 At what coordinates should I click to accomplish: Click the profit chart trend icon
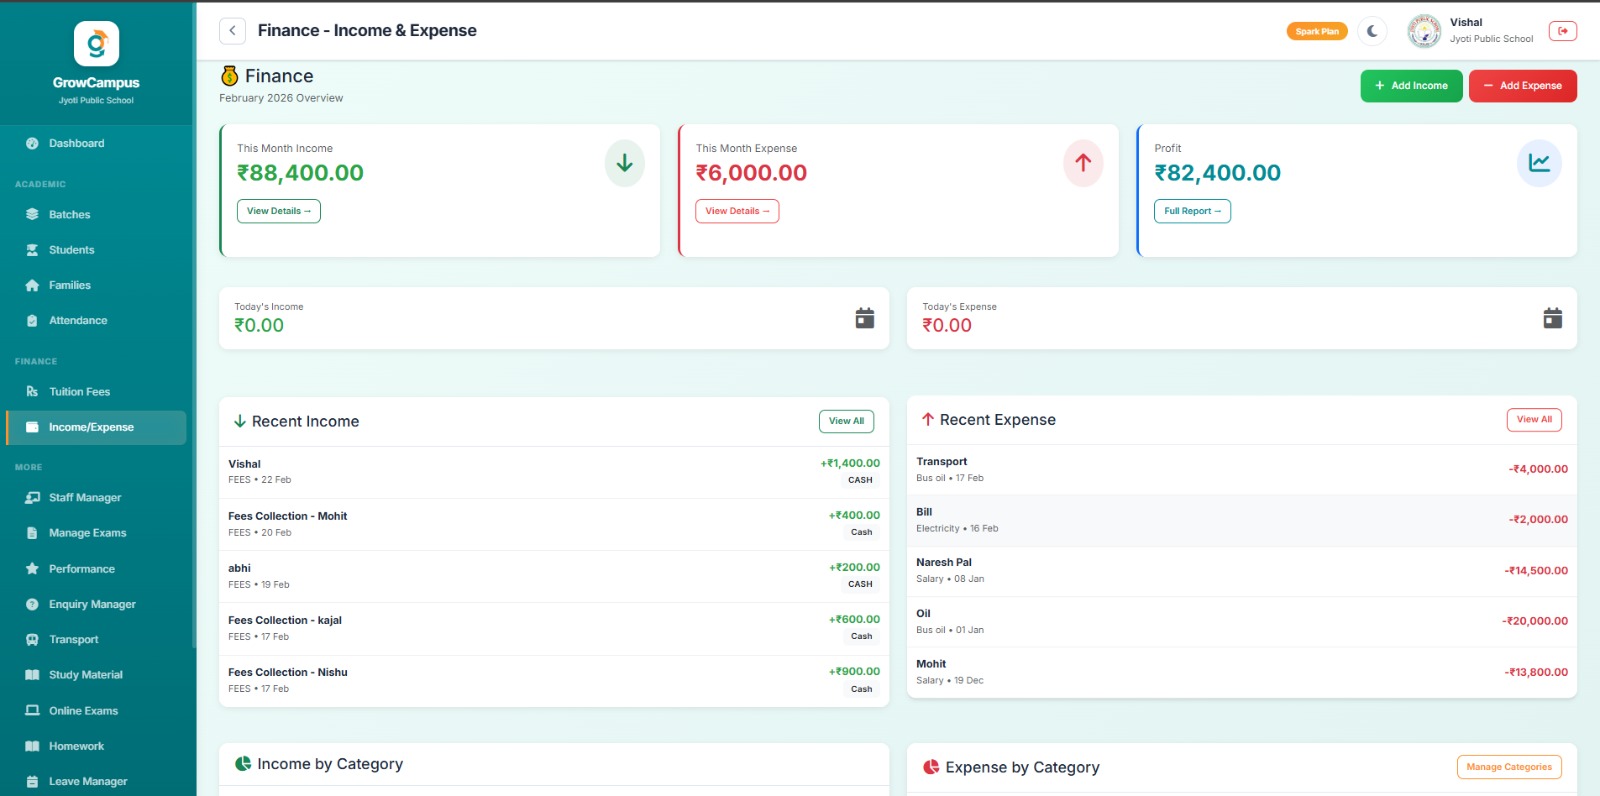point(1539,163)
